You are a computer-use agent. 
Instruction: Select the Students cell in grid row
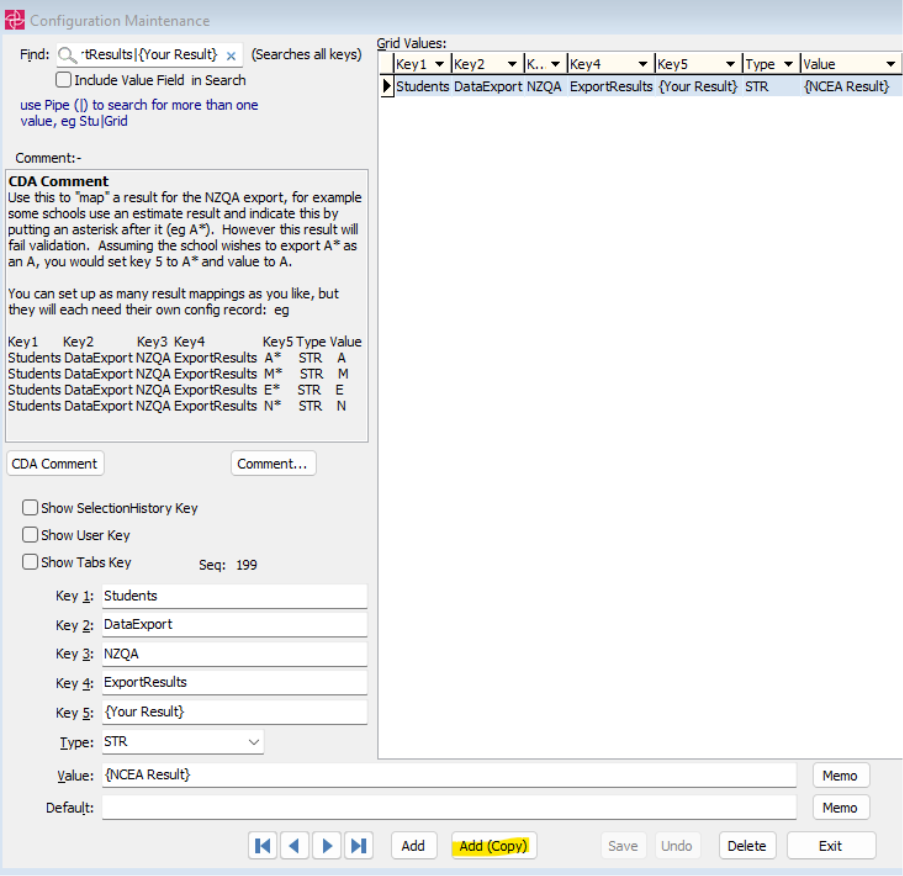[x=423, y=86]
